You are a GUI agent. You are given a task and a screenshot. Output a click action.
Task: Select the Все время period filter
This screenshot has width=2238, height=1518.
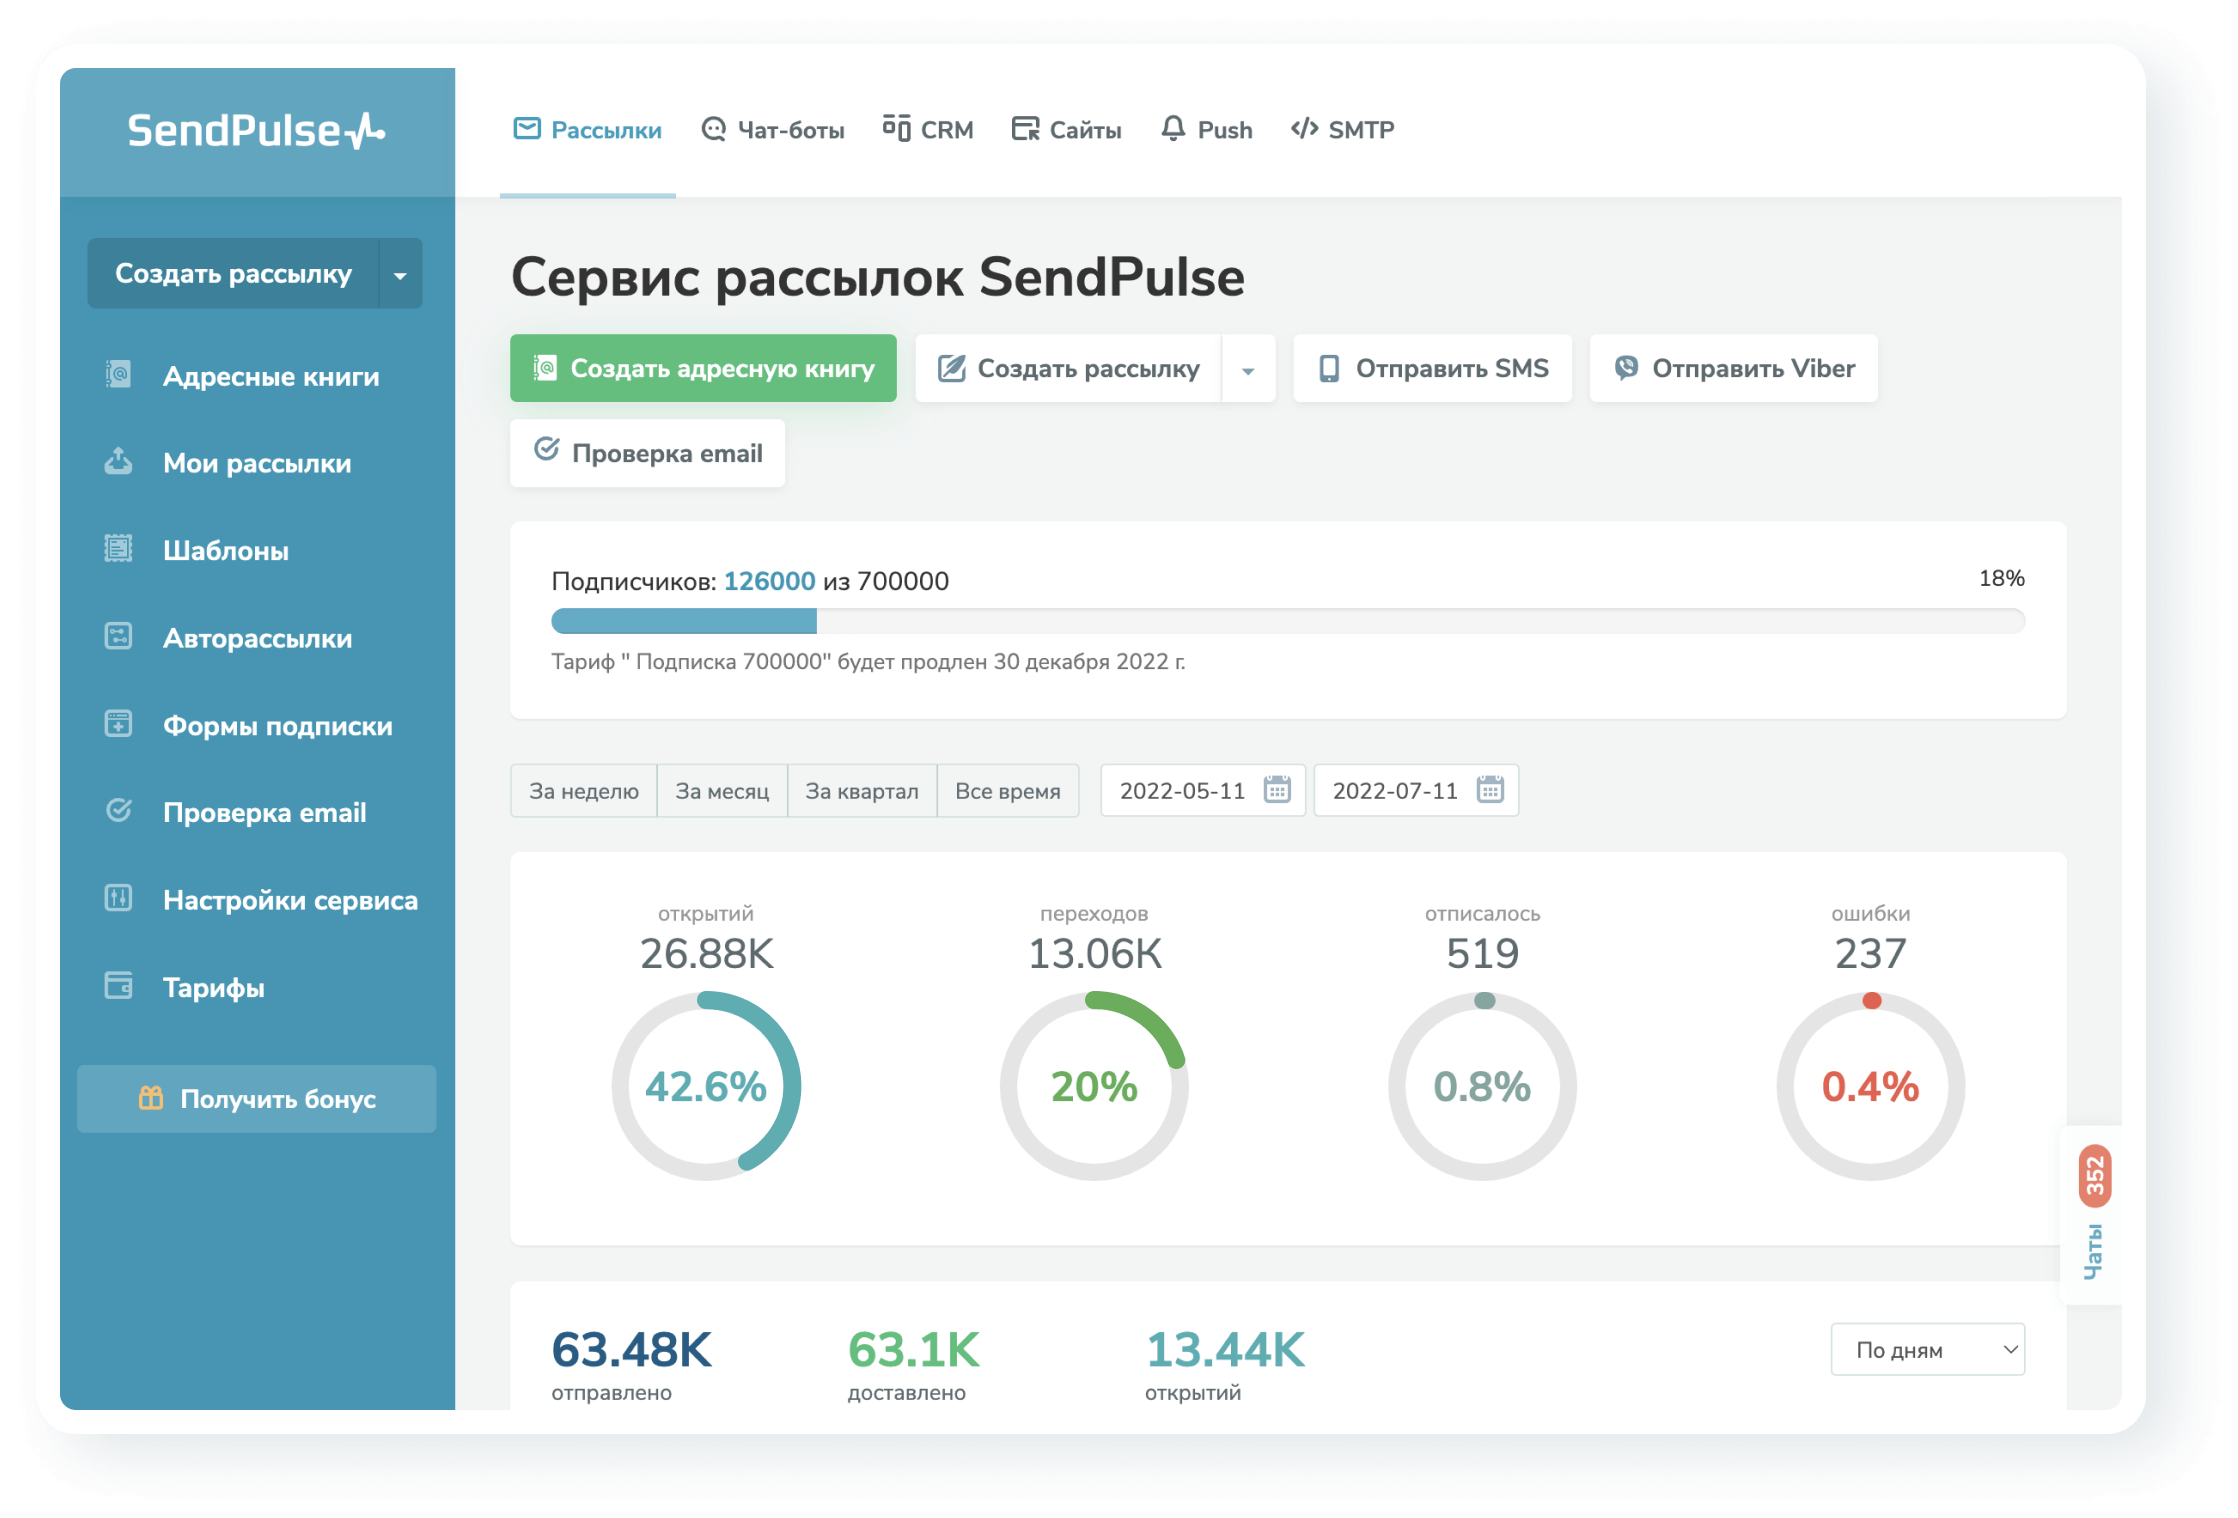pyautogui.click(x=1007, y=791)
